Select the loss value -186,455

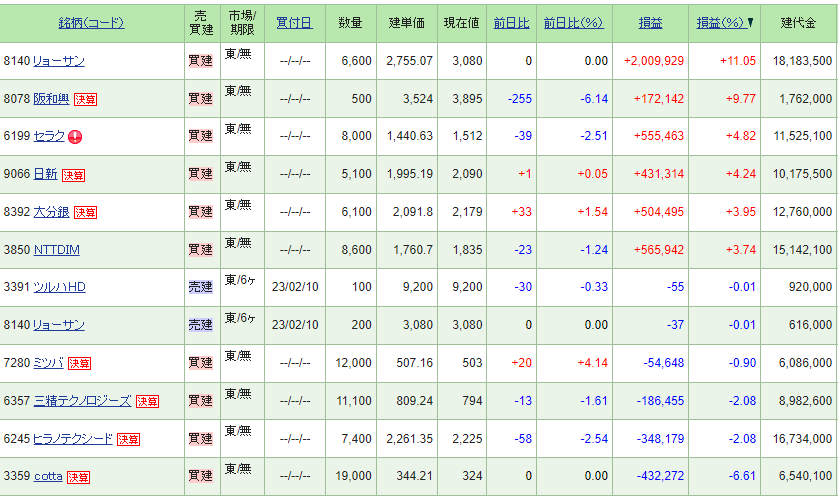[661, 401]
